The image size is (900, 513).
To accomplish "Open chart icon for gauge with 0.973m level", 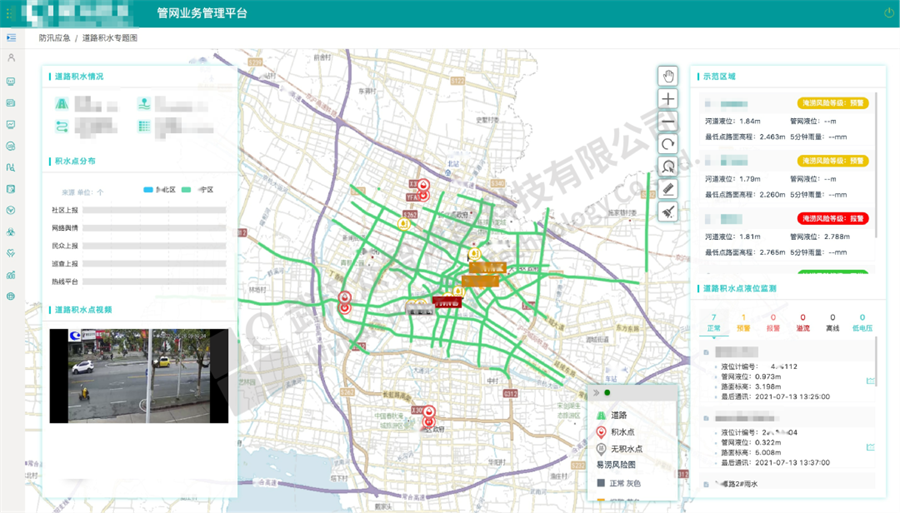I will pos(870,381).
